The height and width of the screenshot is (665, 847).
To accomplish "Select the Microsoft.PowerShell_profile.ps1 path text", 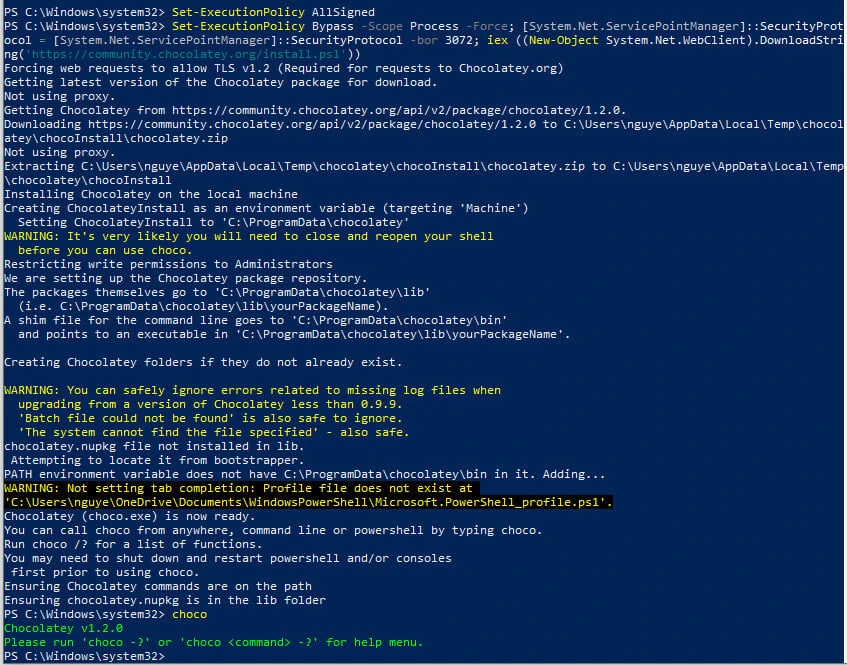I will [x=308, y=502].
